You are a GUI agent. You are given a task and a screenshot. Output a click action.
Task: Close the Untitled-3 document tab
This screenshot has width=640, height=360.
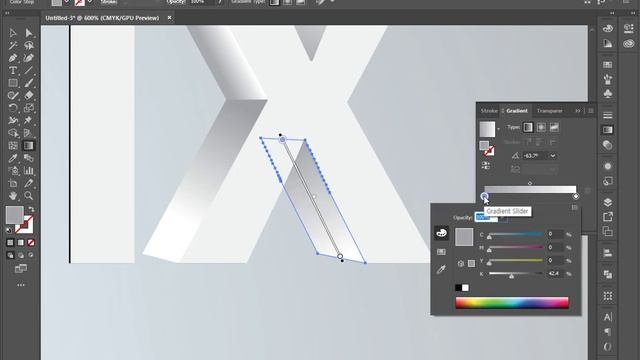(x=169, y=18)
